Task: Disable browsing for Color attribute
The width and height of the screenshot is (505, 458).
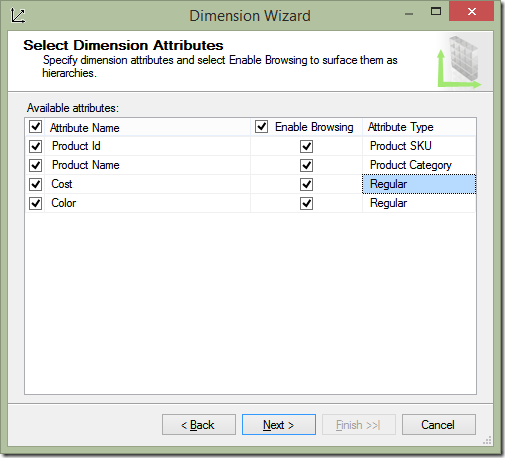Action: pos(306,203)
